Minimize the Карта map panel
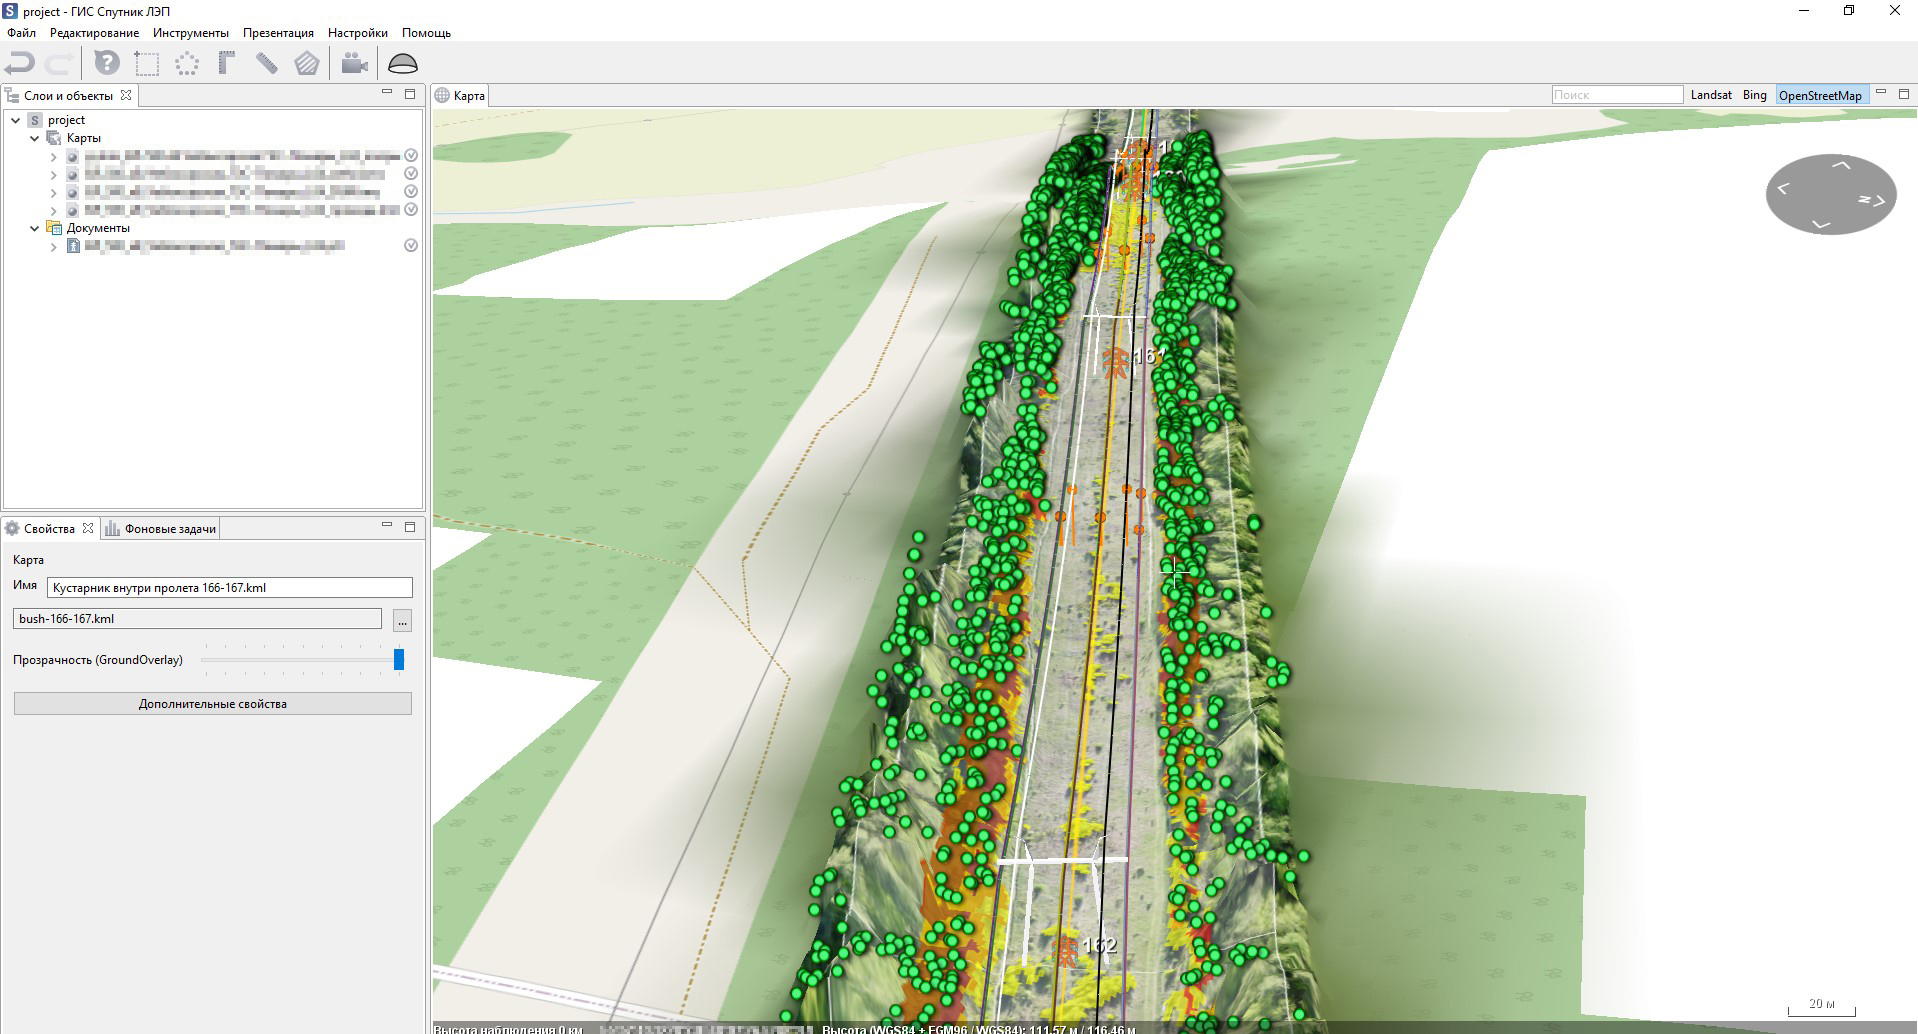Image resolution: width=1918 pixels, height=1034 pixels. 1881,93
